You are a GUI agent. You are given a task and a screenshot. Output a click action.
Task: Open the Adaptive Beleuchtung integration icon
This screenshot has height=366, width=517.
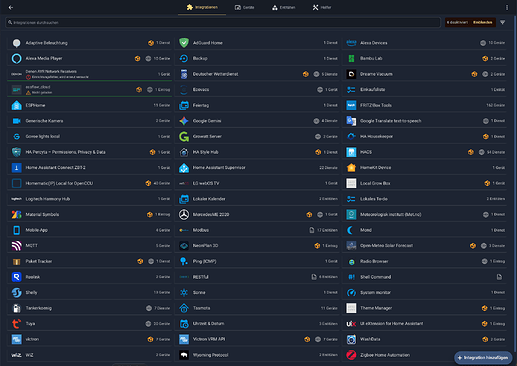[16, 43]
